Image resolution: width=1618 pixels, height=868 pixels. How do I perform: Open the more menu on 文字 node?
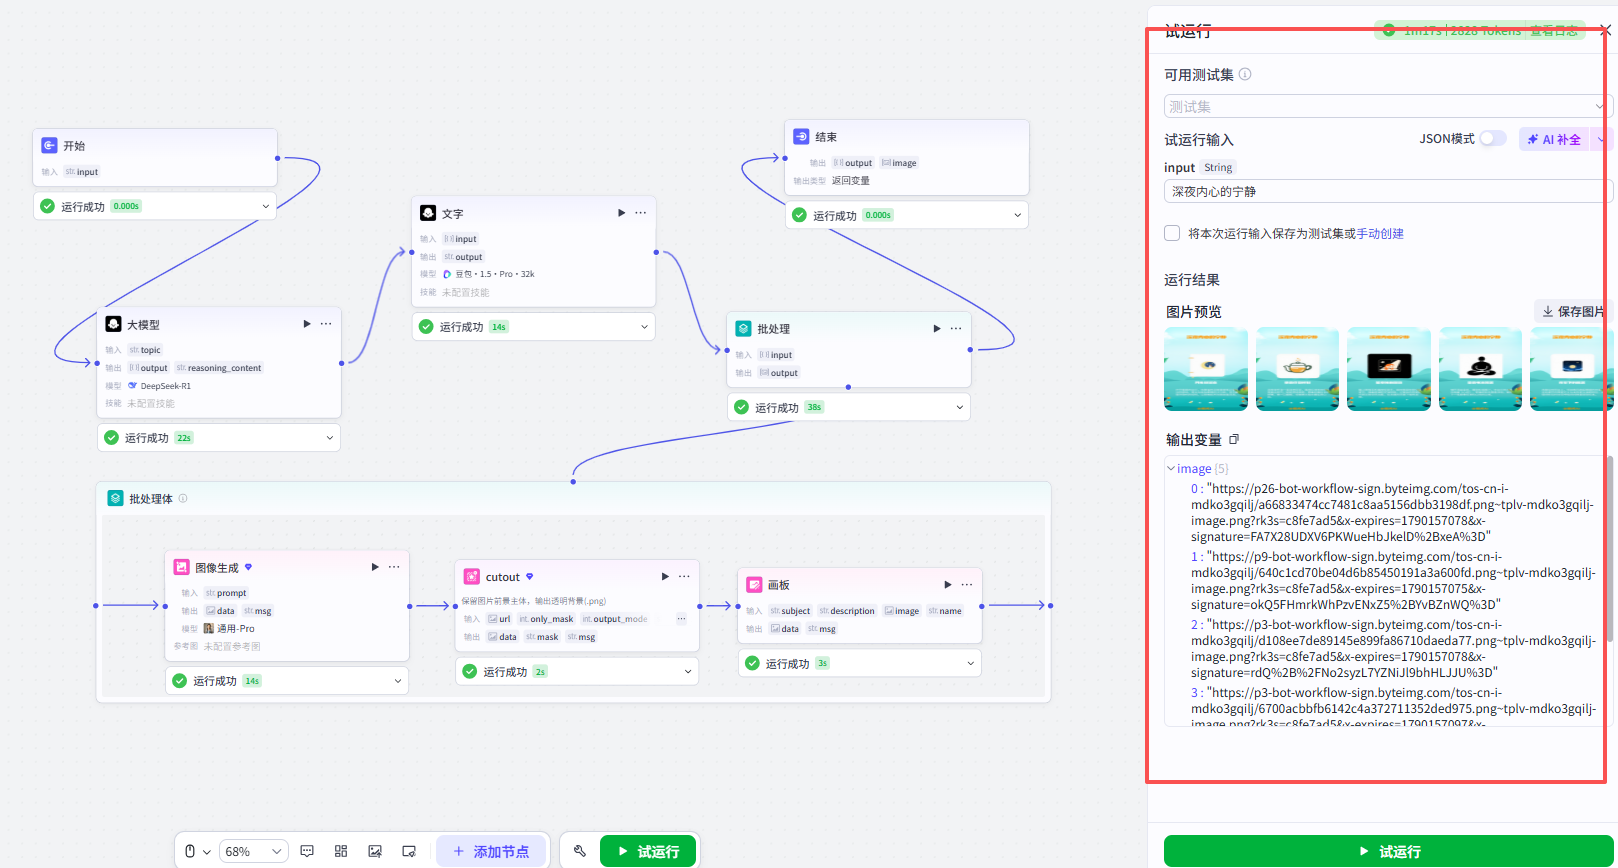(x=641, y=213)
